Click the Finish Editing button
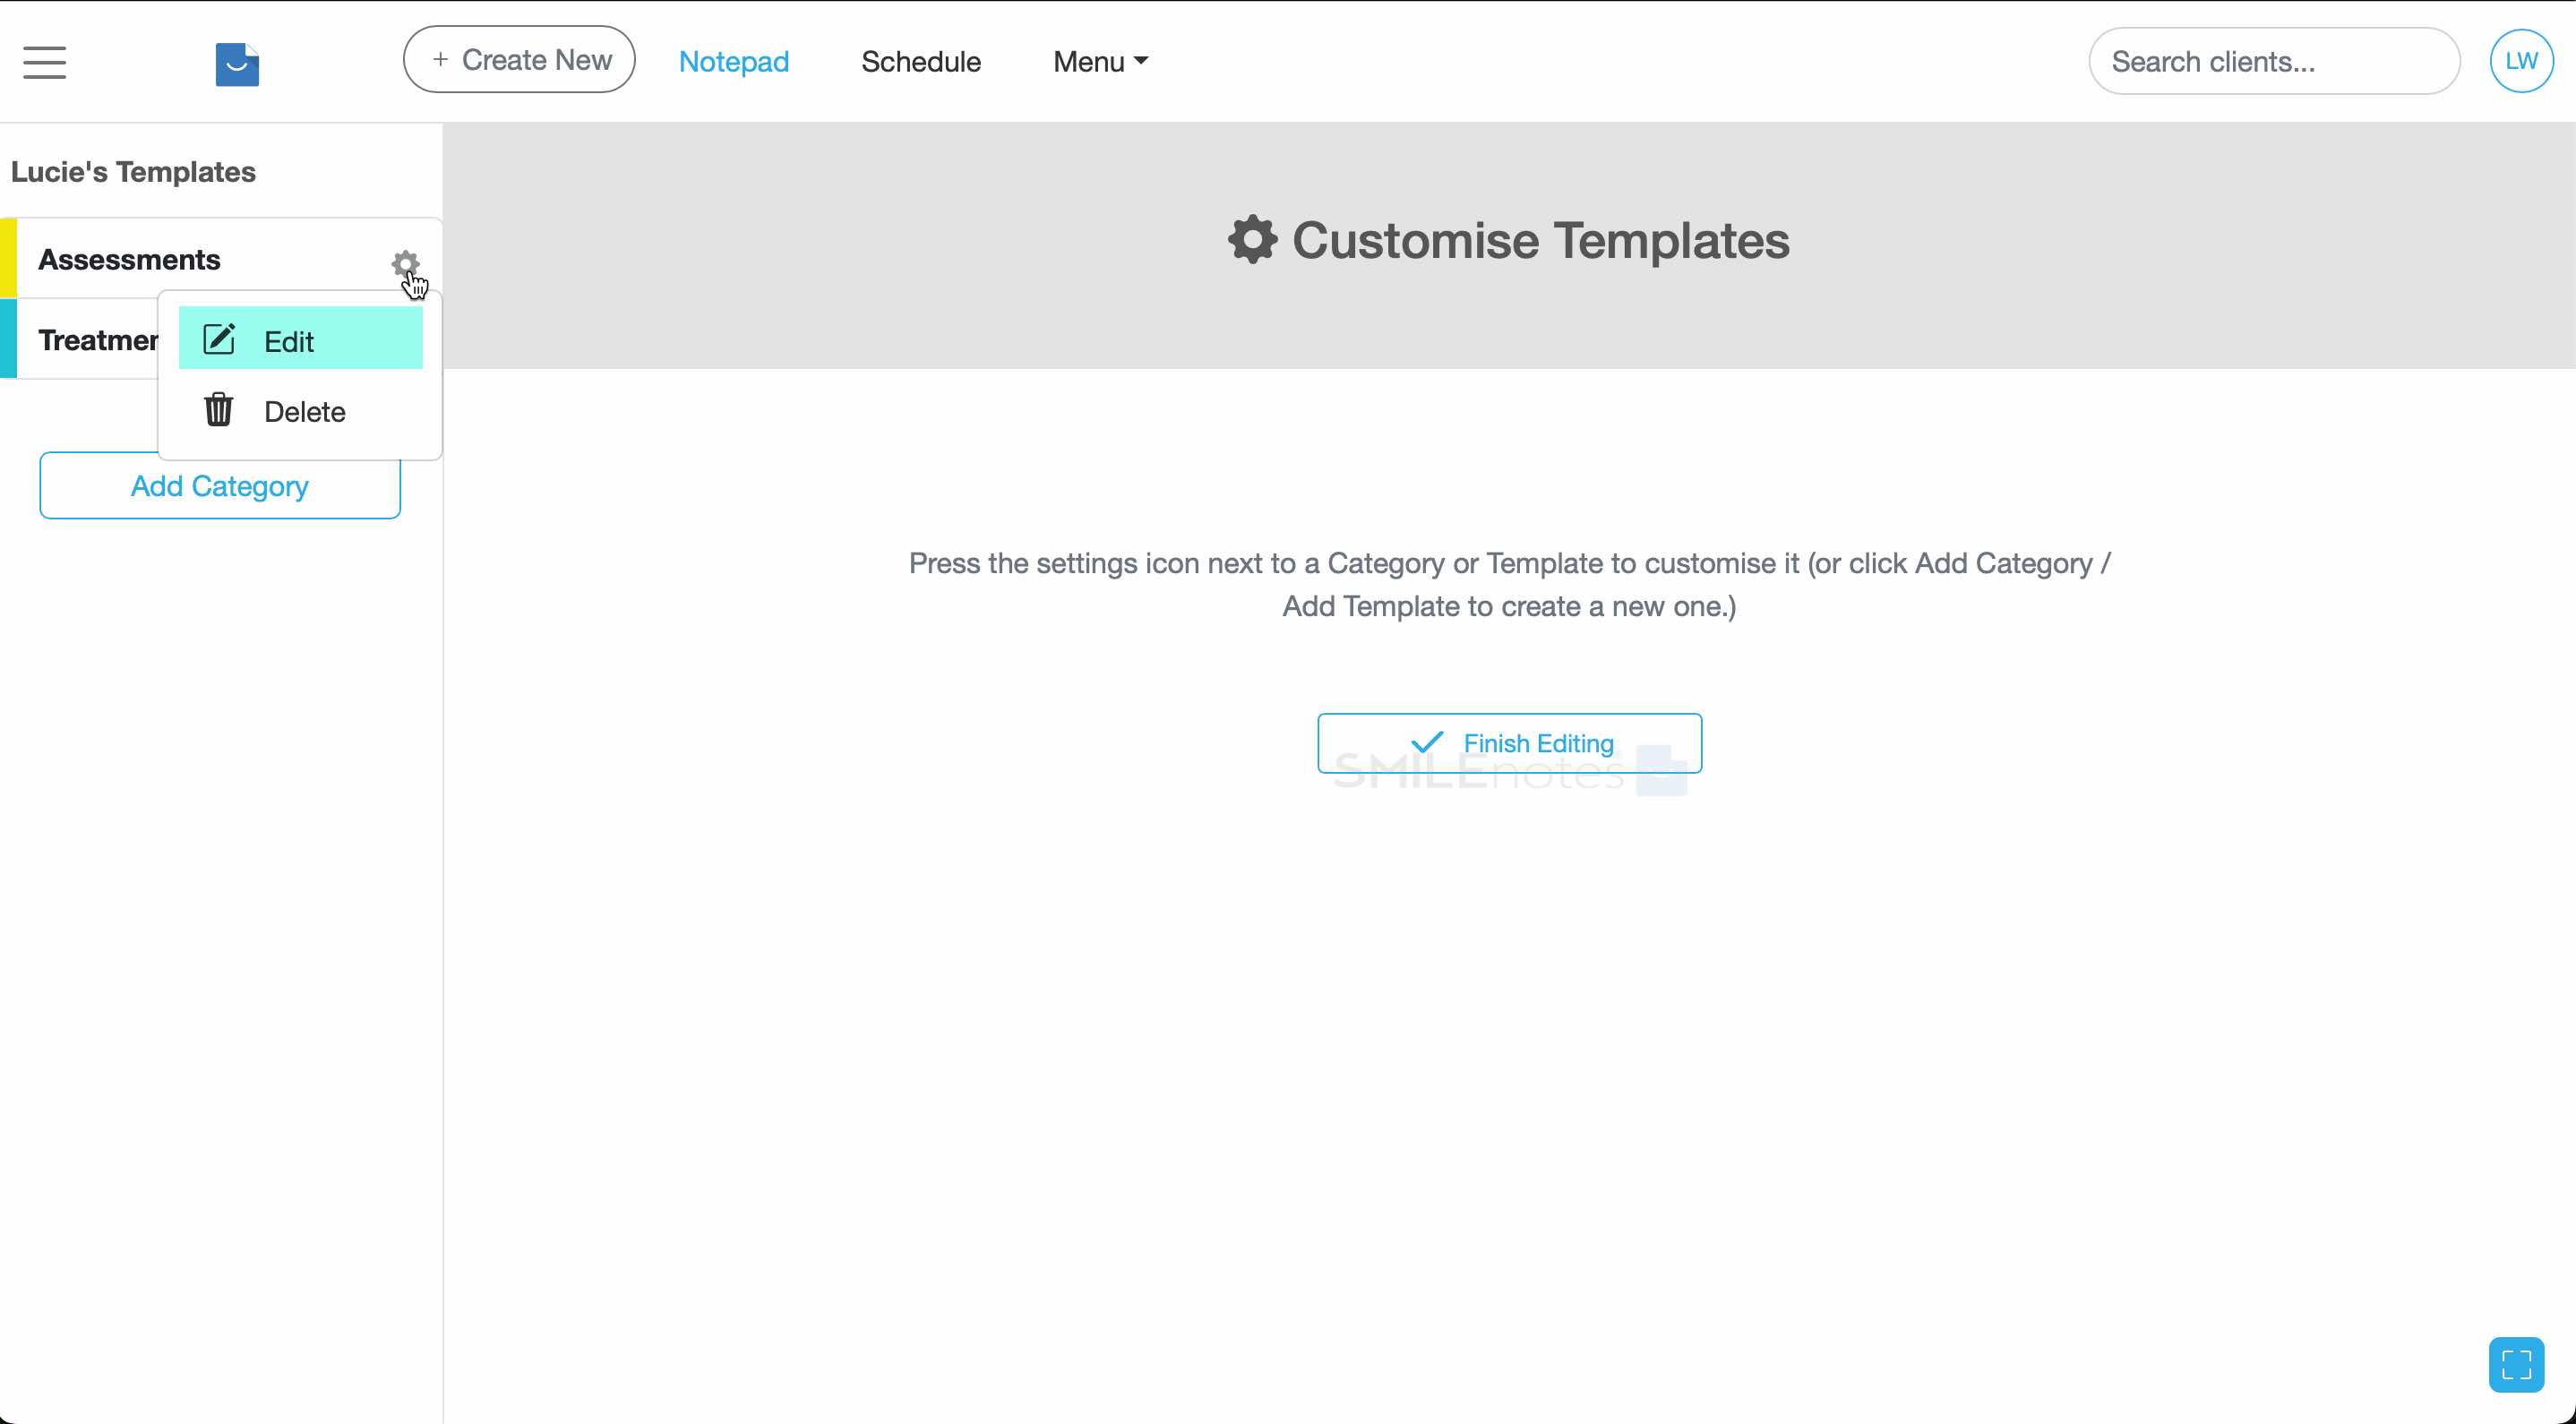 (1509, 743)
